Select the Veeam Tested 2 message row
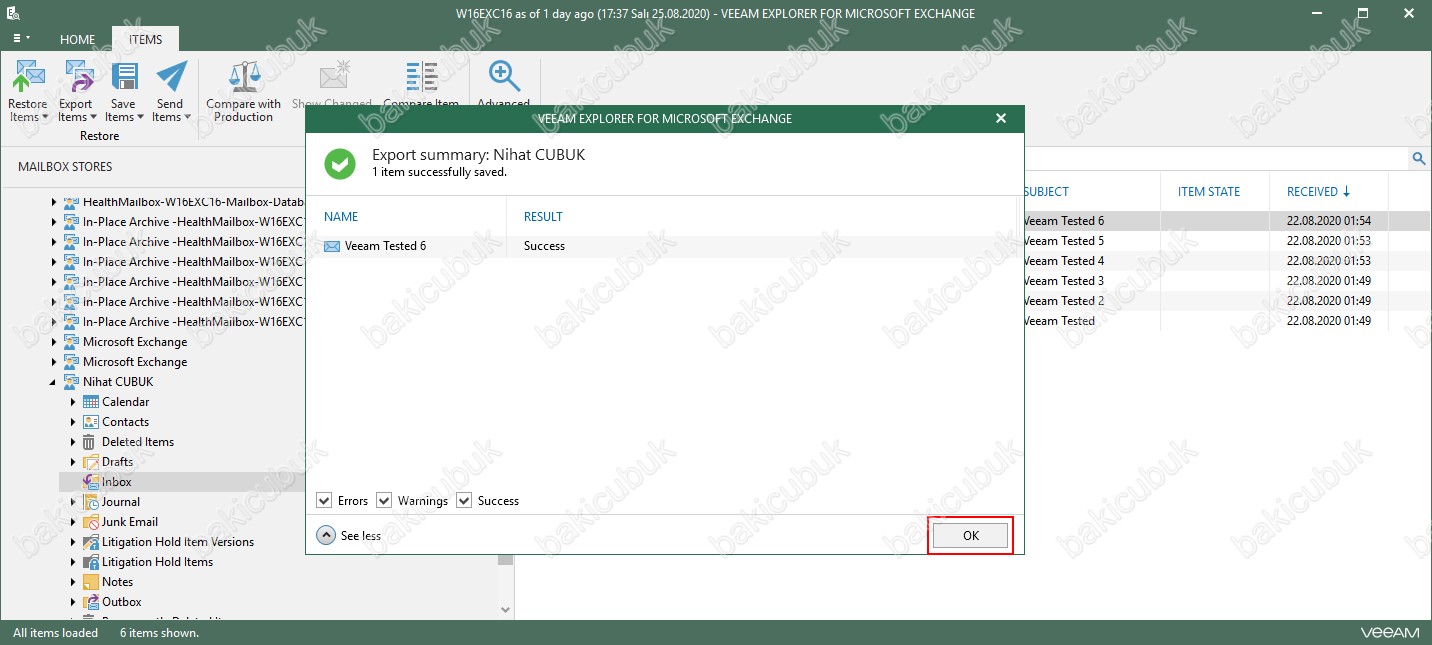 coord(1225,301)
